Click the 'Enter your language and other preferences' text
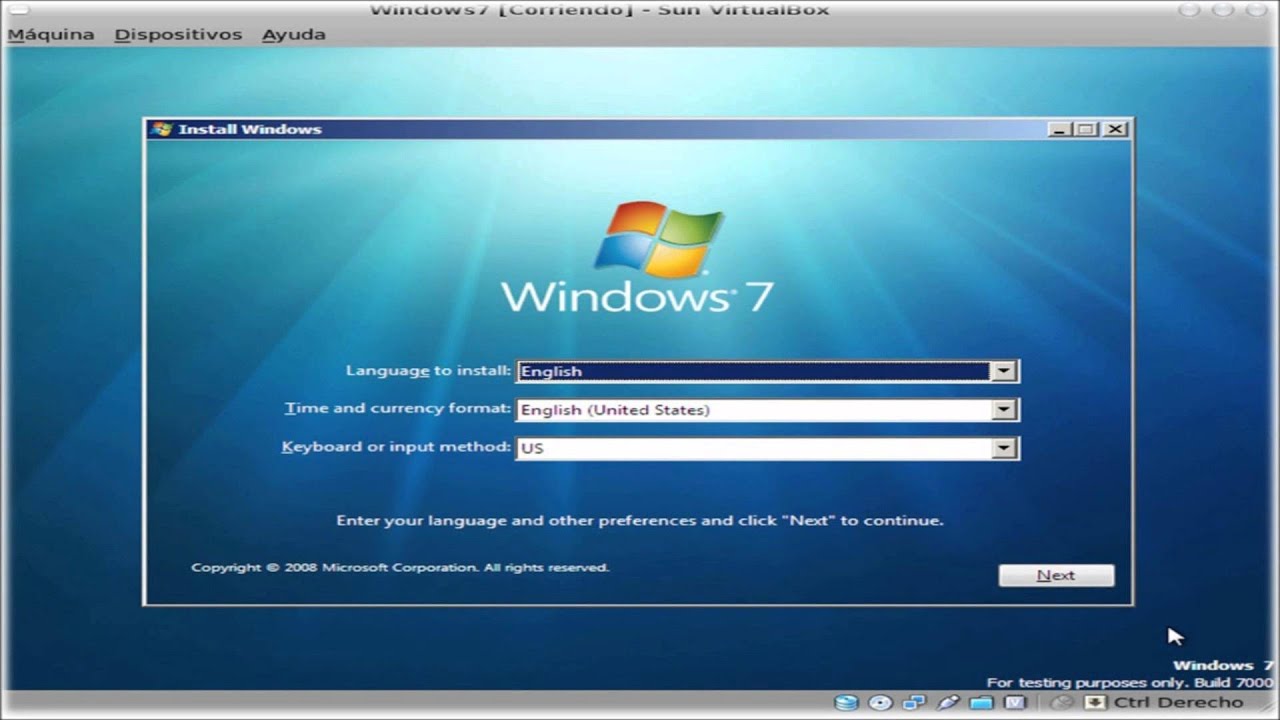 coord(640,520)
